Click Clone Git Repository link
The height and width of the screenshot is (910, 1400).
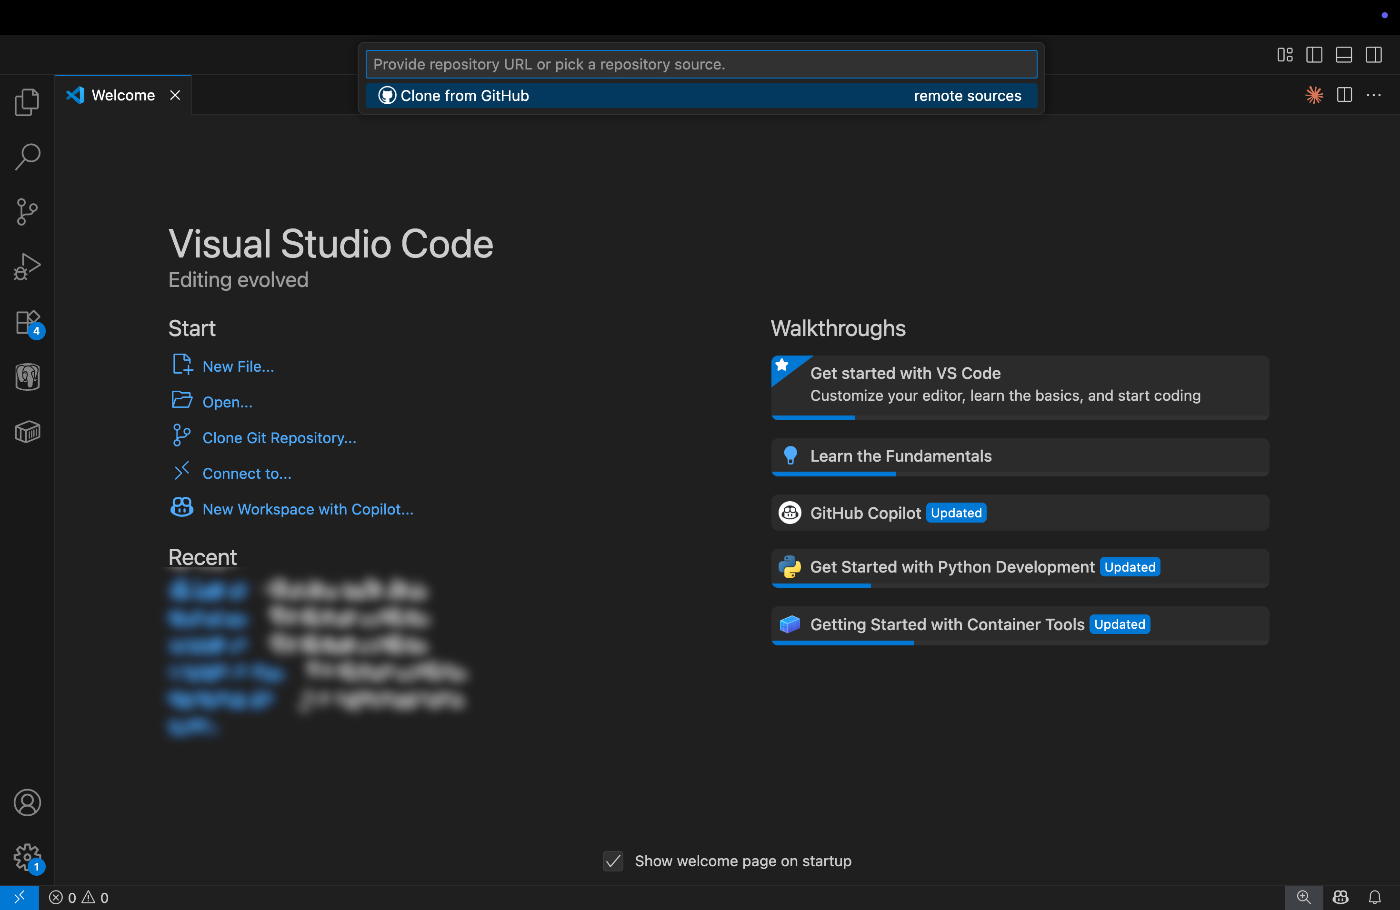pyautogui.click(x=279, y=438)
